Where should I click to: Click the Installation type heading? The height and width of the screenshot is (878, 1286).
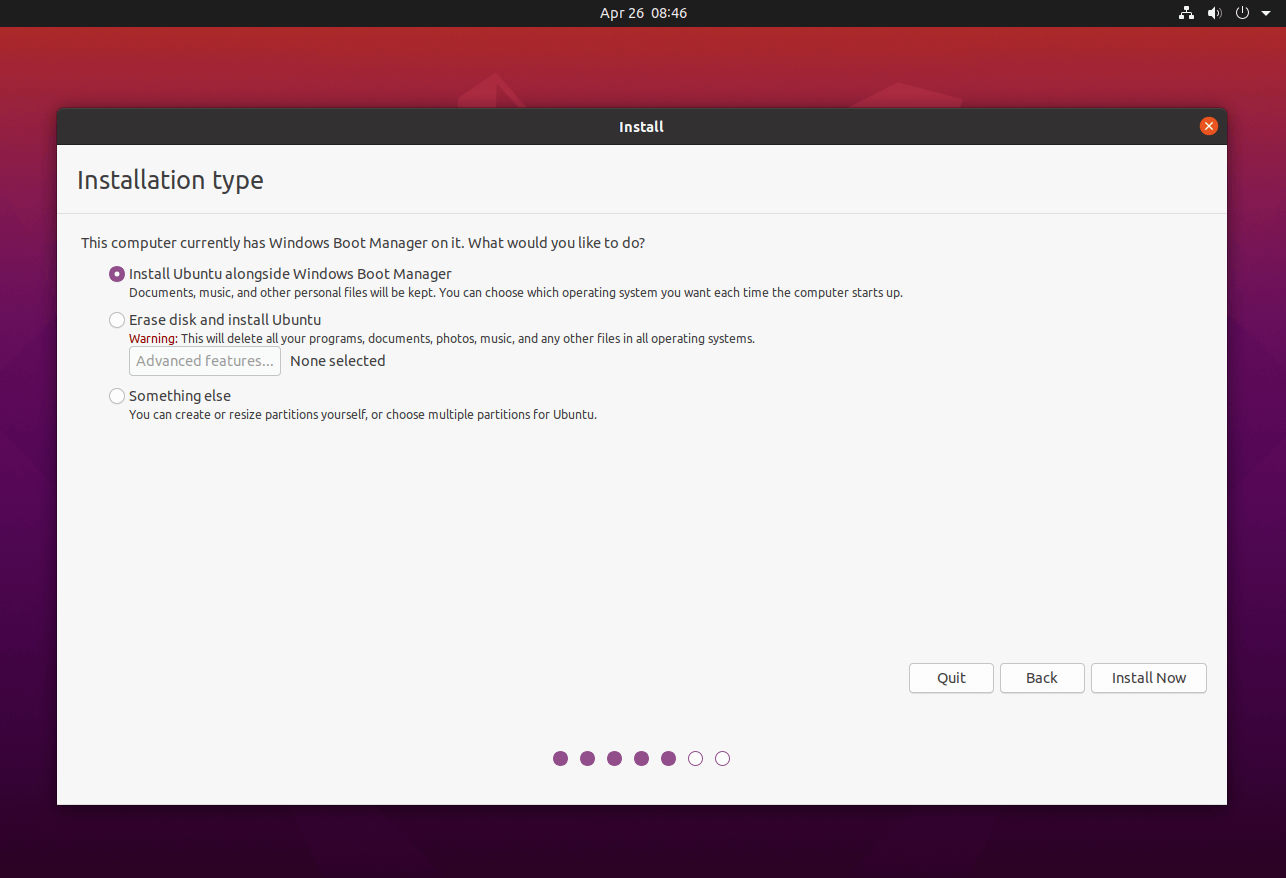170,180
